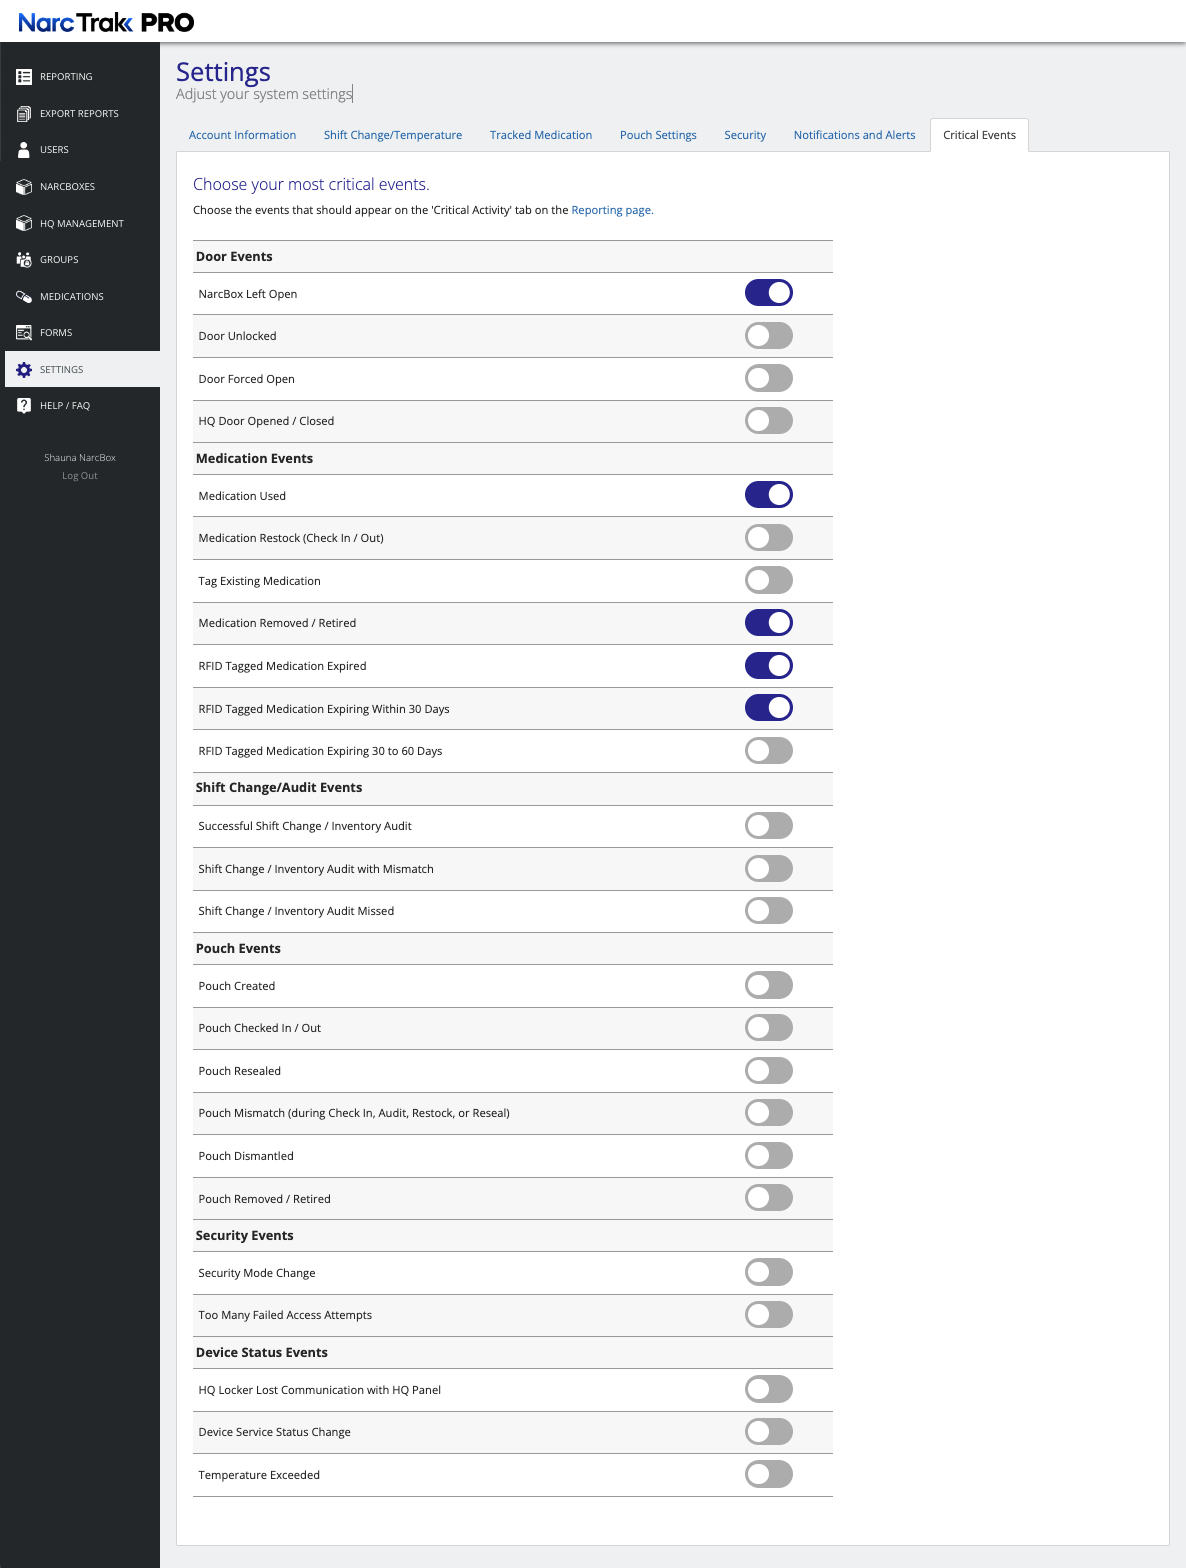Viewport: 1186px width, 1568px height.
Task: Select the NarcBoxes box icon
Action: (x=24, y=187)
